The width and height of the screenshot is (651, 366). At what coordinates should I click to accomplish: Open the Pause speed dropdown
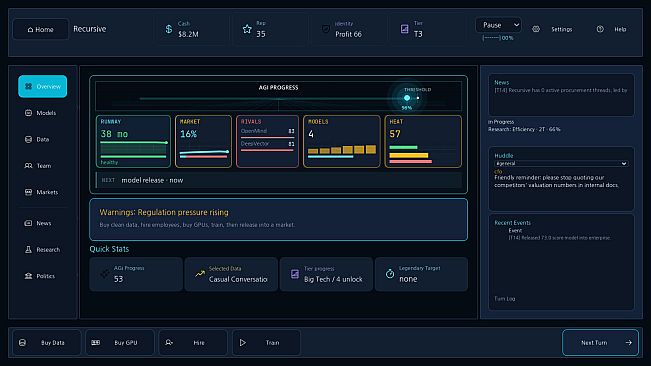click(498, 25)
